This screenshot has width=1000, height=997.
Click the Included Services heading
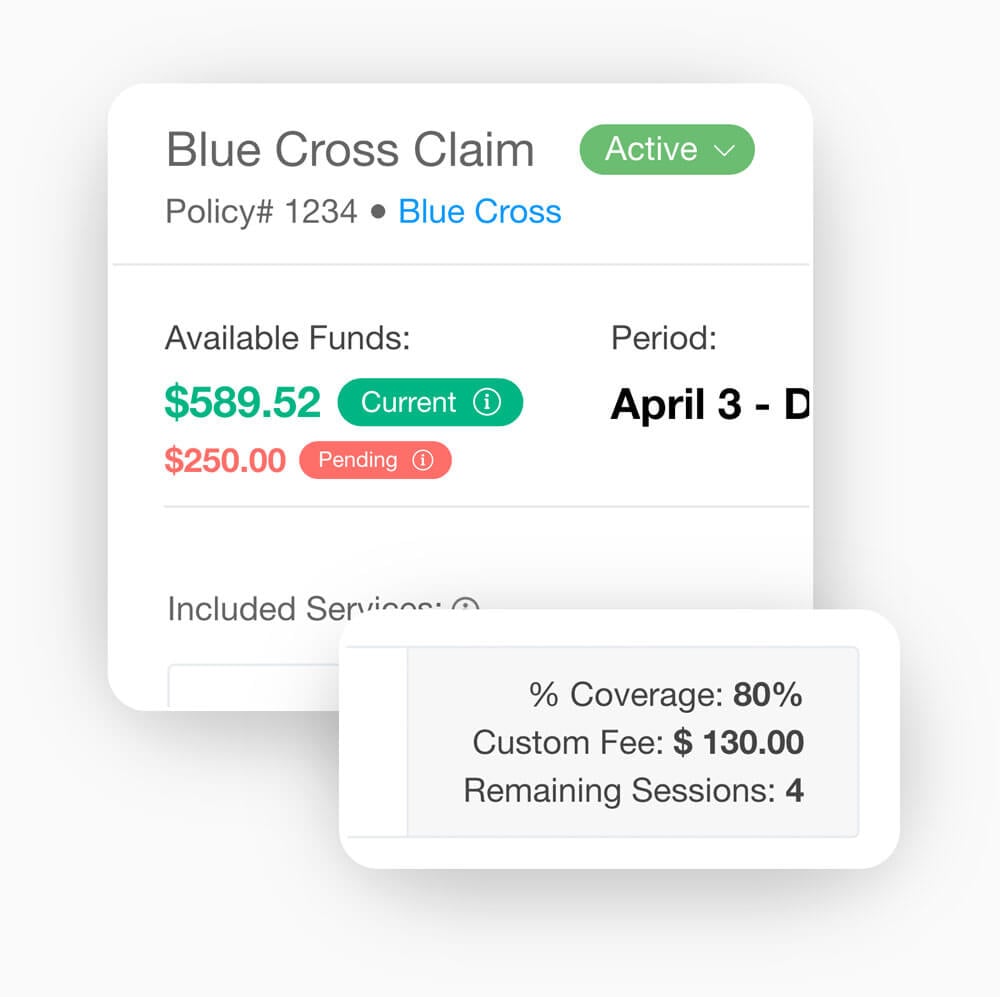300,607
